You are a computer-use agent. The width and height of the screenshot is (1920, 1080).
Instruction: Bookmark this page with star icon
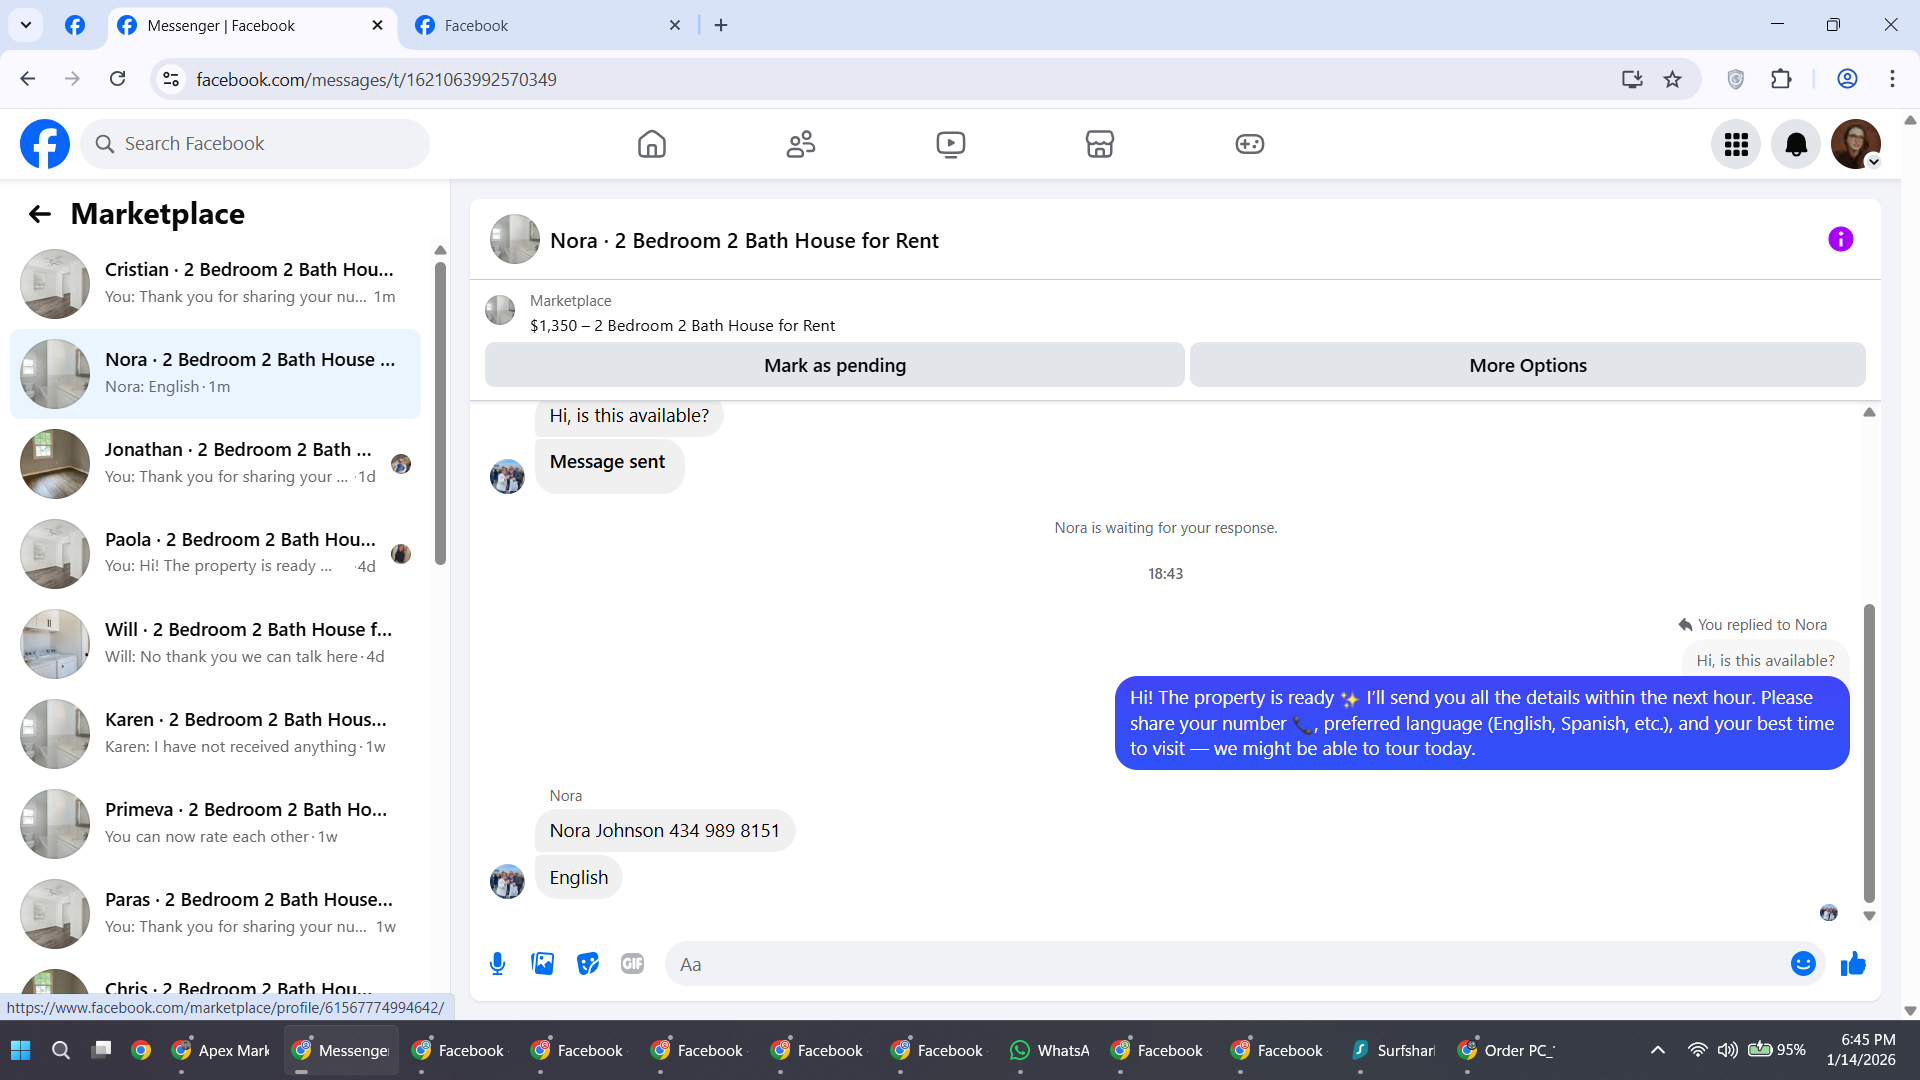point(1672,80)
